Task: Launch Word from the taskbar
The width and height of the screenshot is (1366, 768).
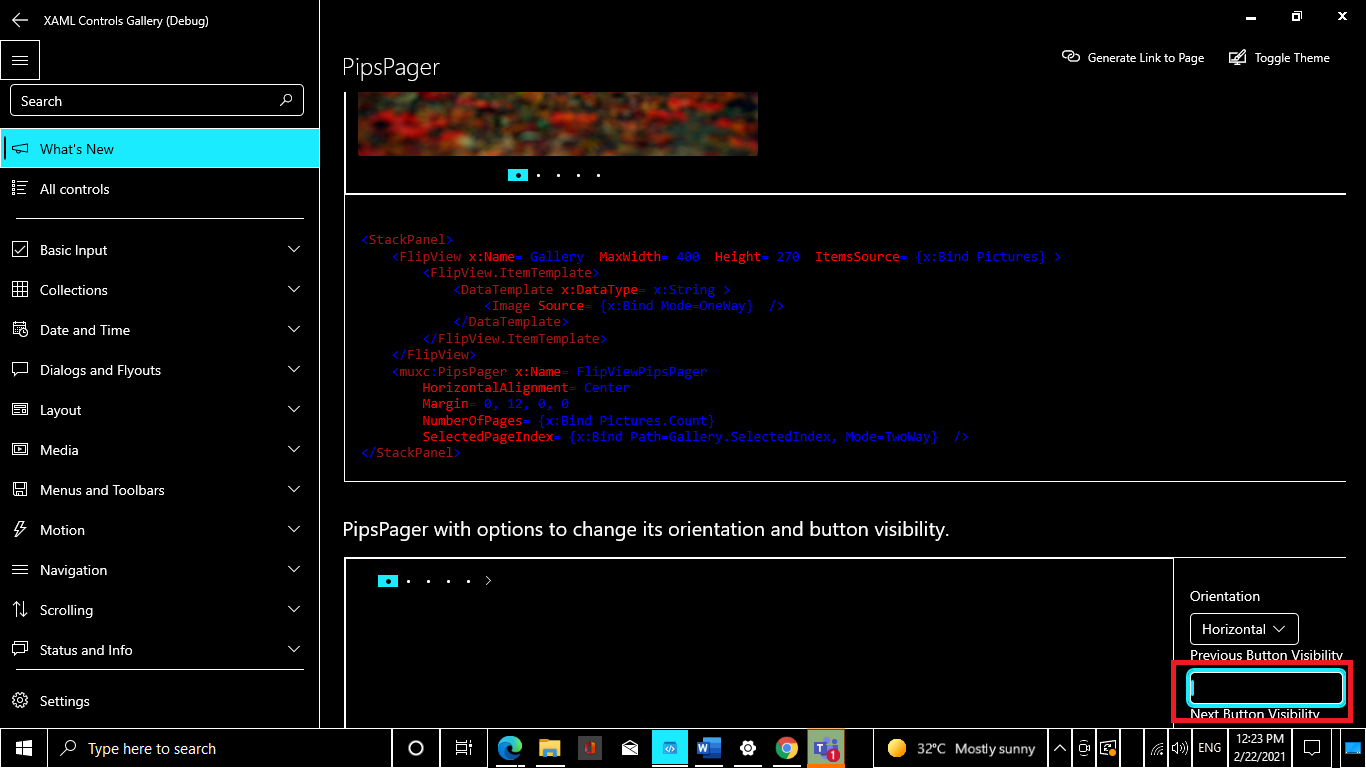Action: [709, 747]
